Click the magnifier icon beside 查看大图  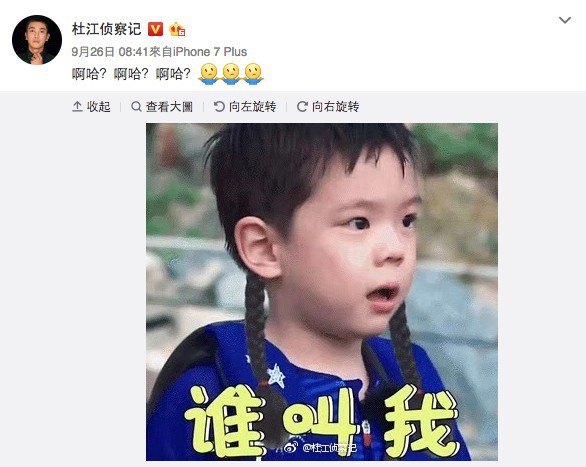pyautogui.click(x=136, y=106)
